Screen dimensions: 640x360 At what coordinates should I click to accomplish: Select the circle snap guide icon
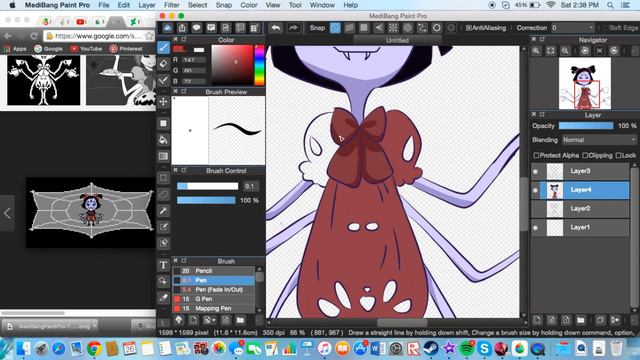(407, 28)
